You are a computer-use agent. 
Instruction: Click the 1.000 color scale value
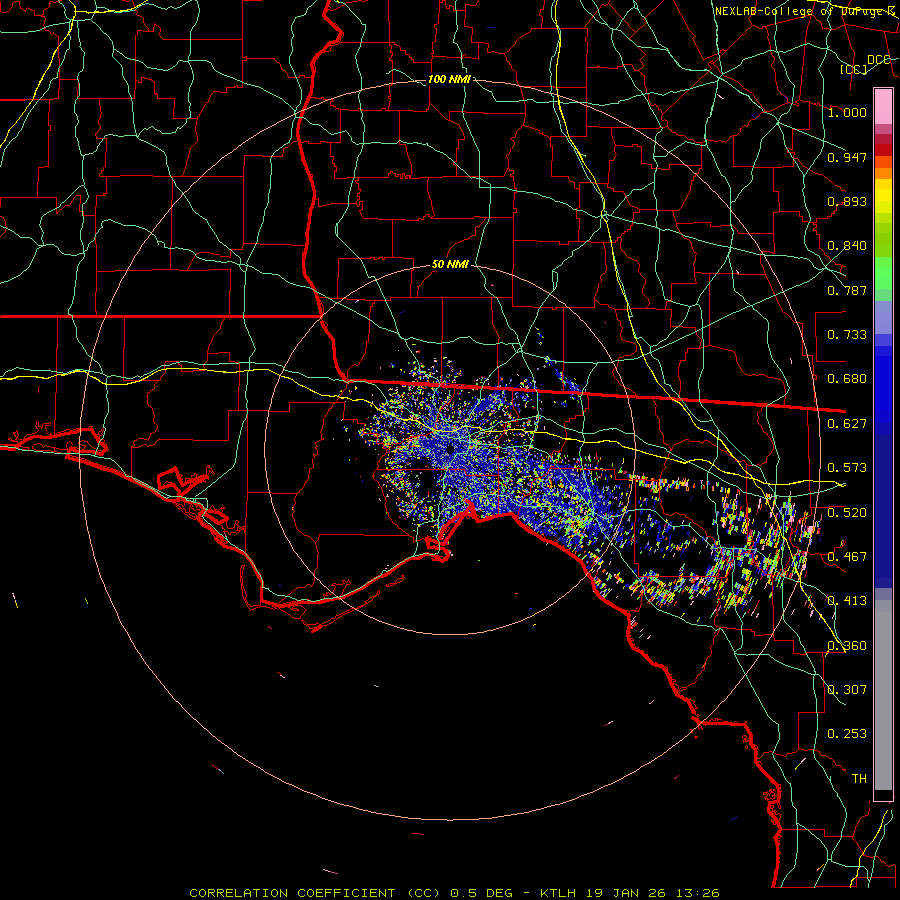(x=847, y=112)
